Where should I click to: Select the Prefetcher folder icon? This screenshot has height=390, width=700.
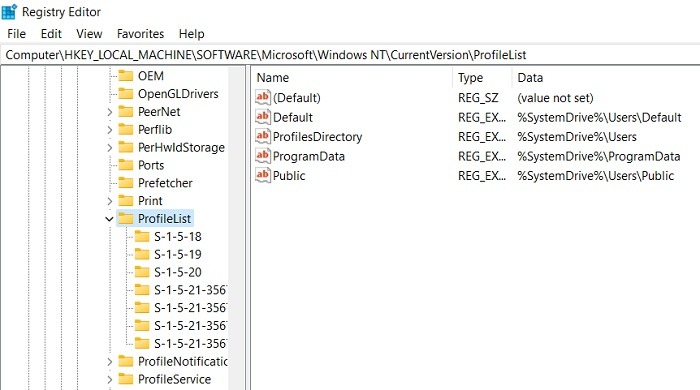(126, 183)
